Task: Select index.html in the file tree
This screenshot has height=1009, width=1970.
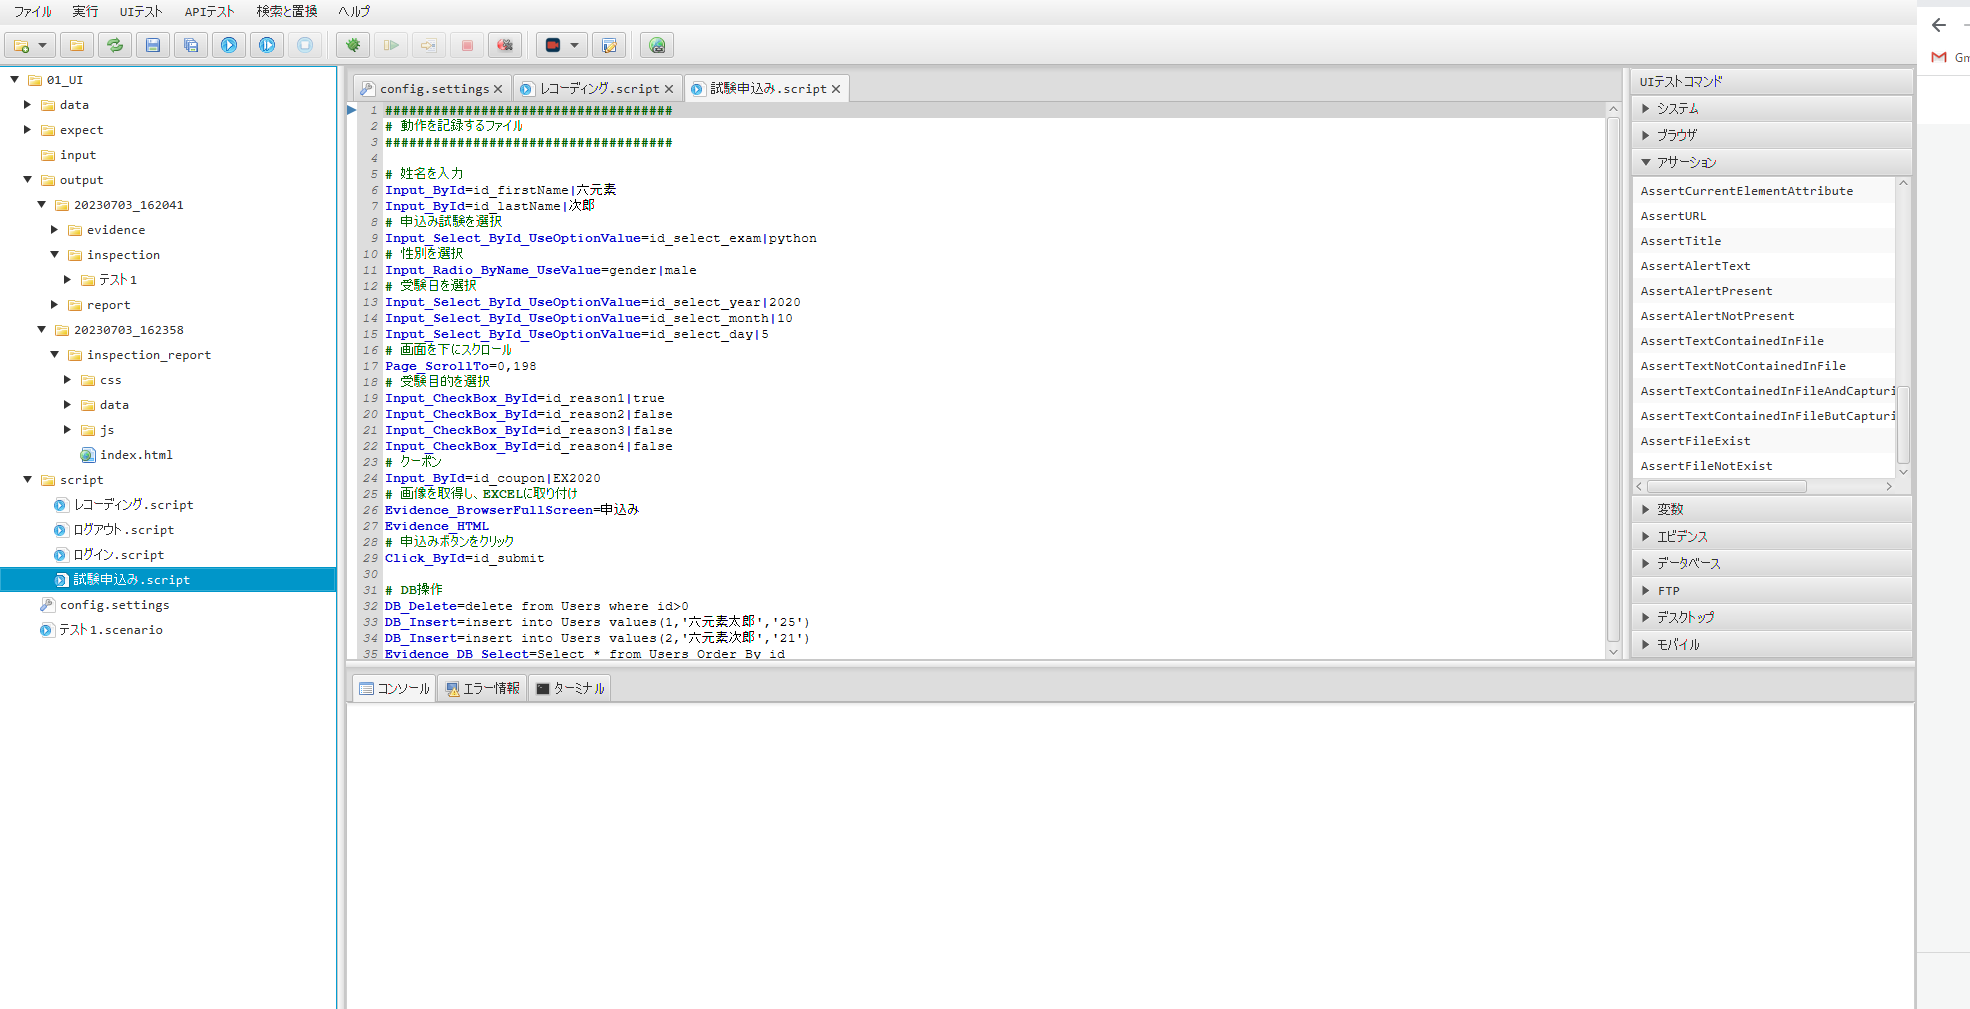Action: pos(136,455)
